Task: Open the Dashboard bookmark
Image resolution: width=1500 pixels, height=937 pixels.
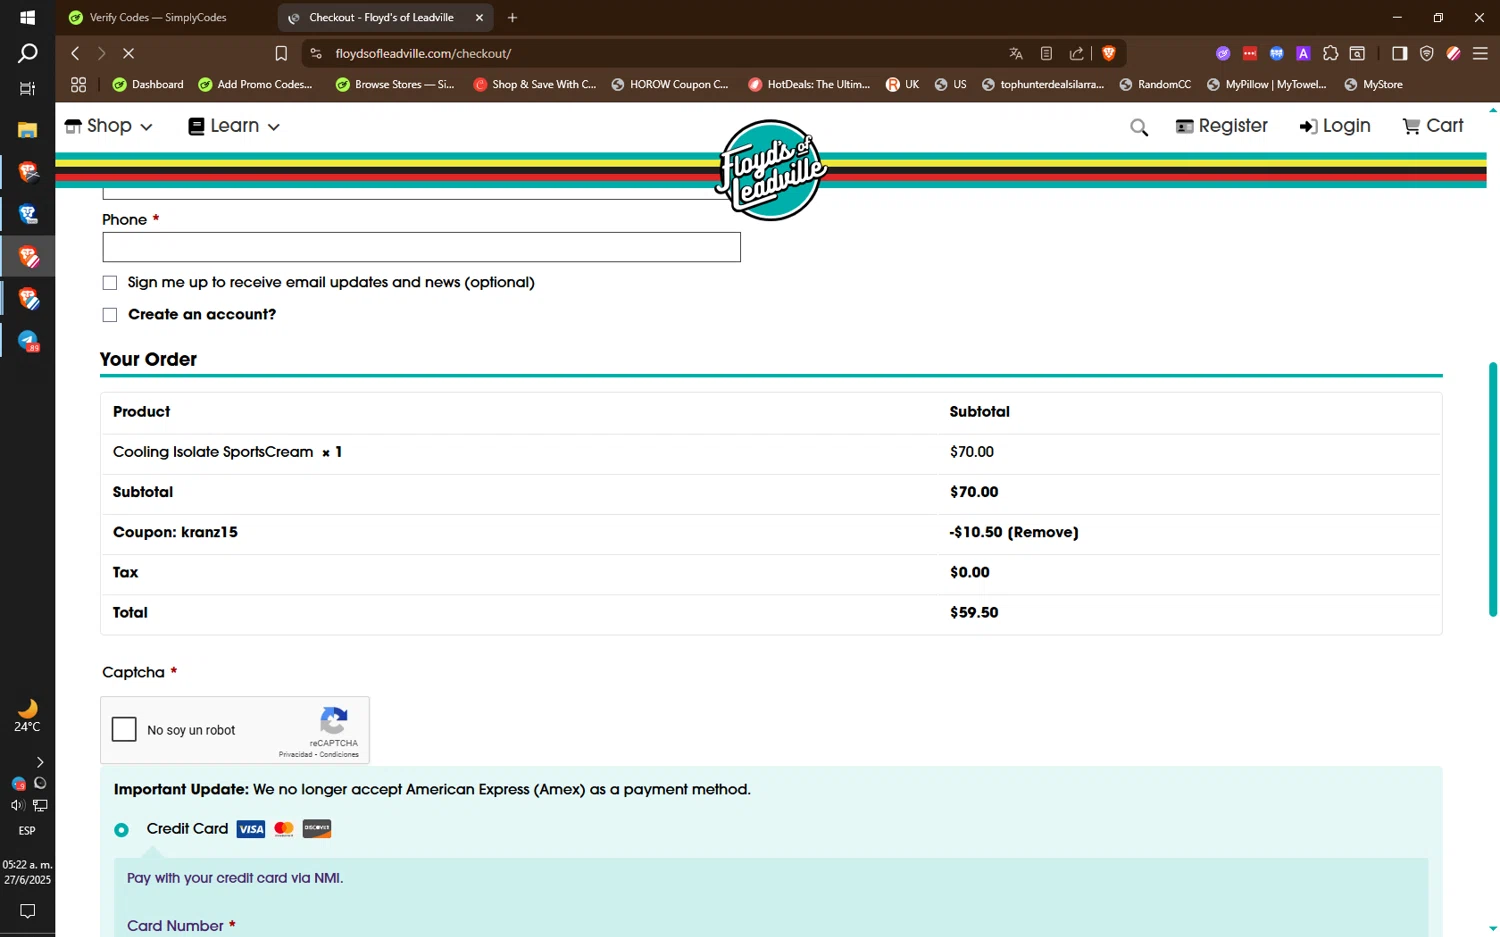Action: pos(148,85)
